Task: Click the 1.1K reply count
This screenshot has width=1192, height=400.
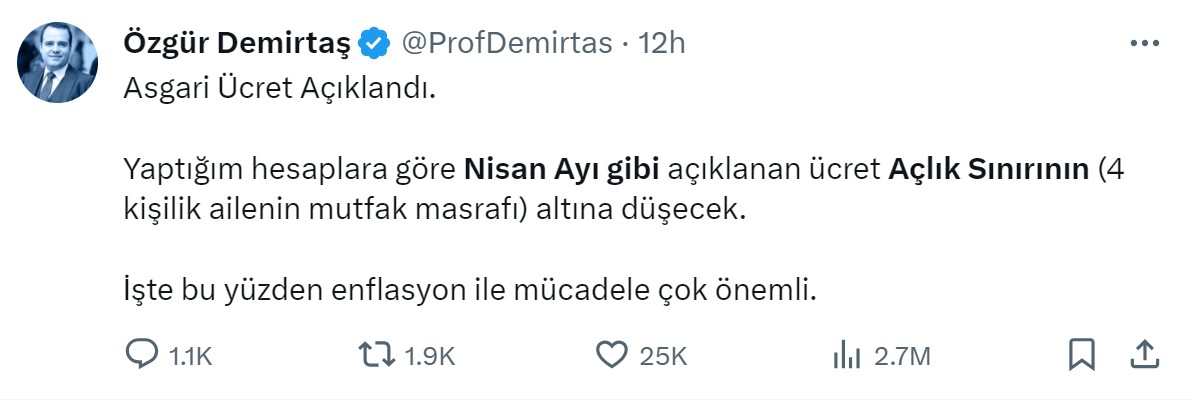Action: 191,355
